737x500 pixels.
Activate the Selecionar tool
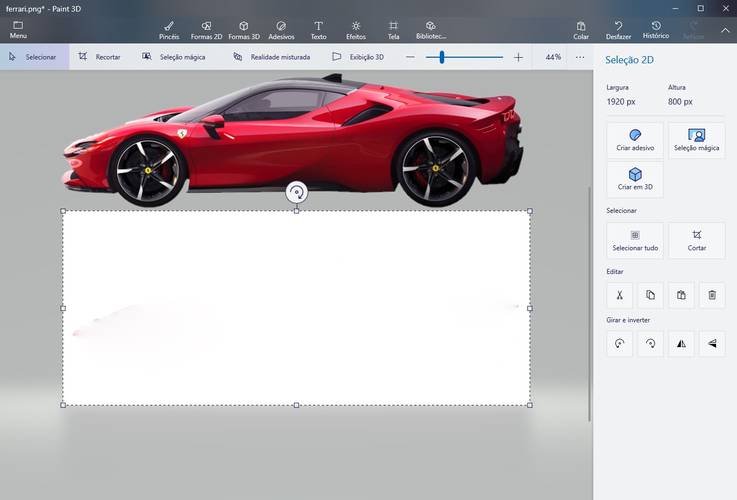pyautogui.click(x=34, y=57)
